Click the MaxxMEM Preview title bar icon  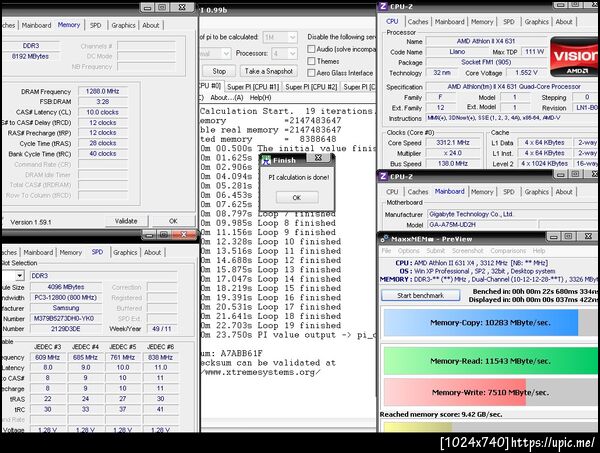(x=385, y=239)
